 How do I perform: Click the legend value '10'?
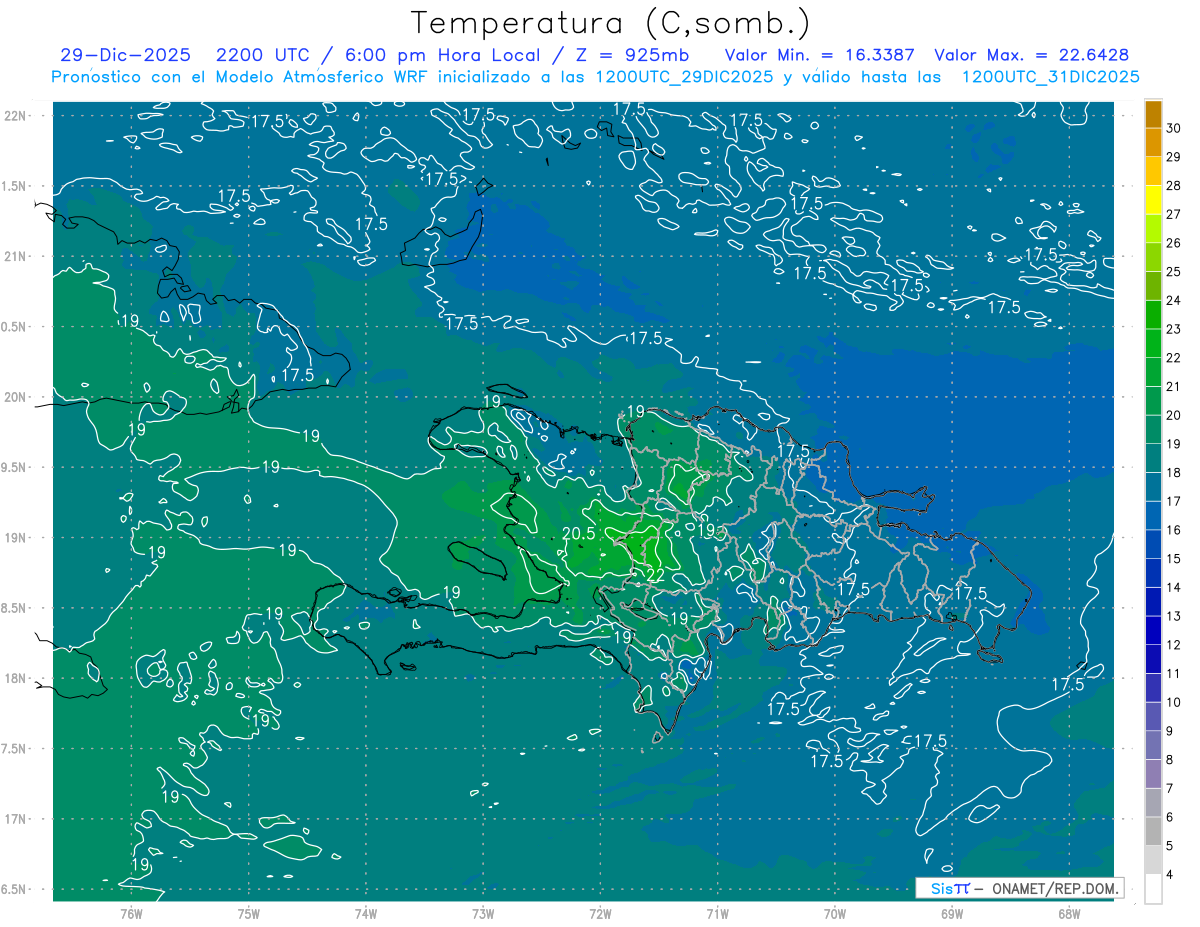(1173, 702)
